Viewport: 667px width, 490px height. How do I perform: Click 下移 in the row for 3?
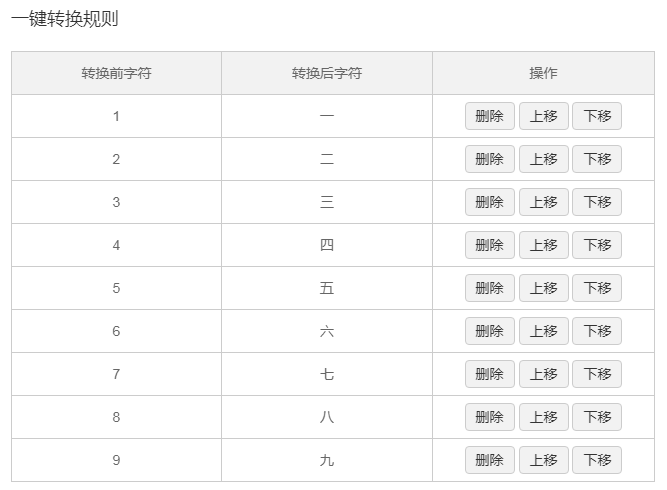point(597,202)
